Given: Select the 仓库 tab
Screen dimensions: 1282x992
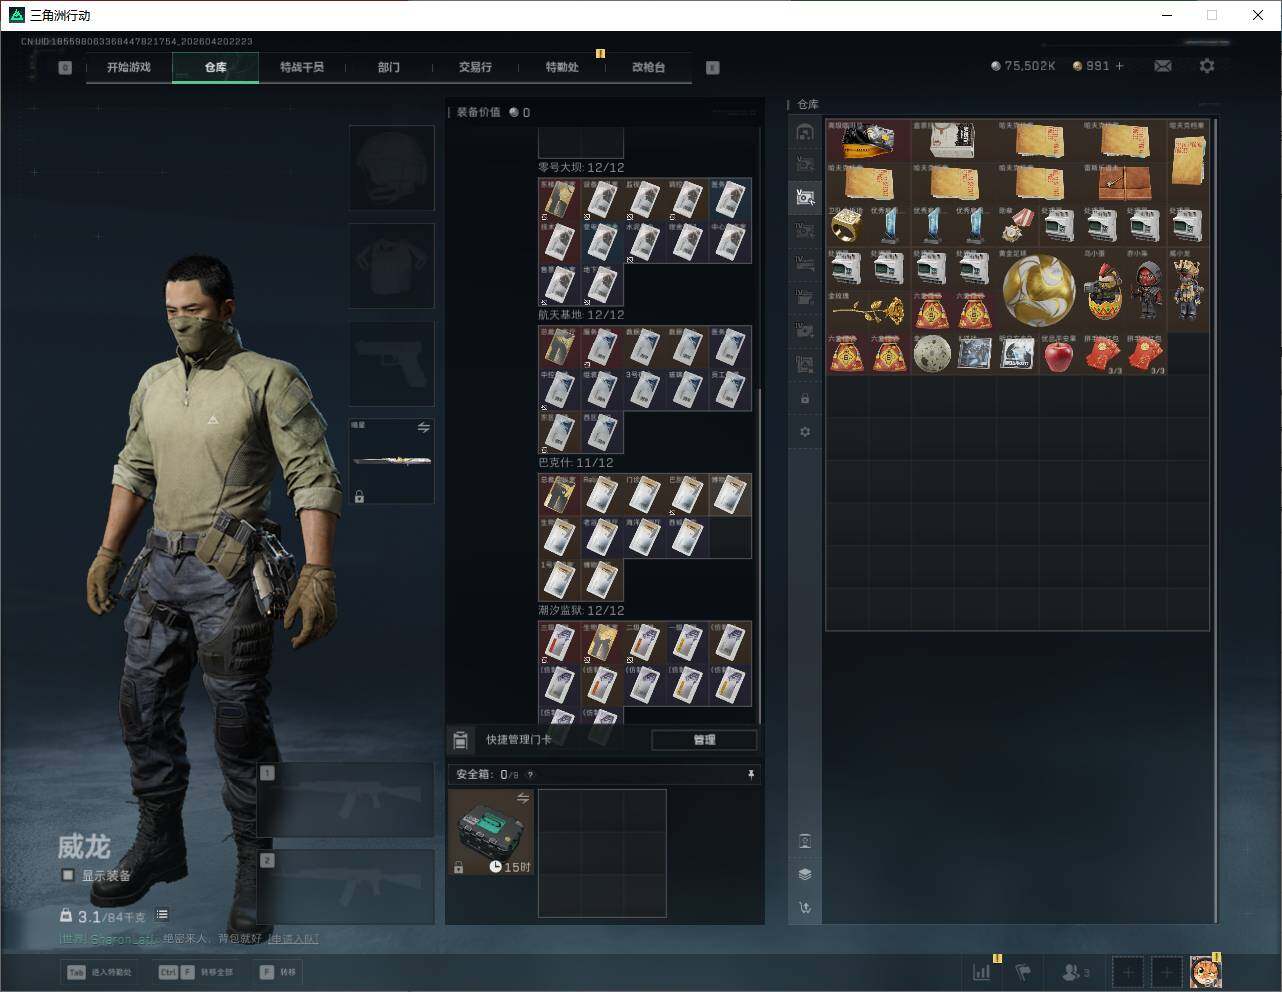Looking at the screenshot, I should [215, 67].
